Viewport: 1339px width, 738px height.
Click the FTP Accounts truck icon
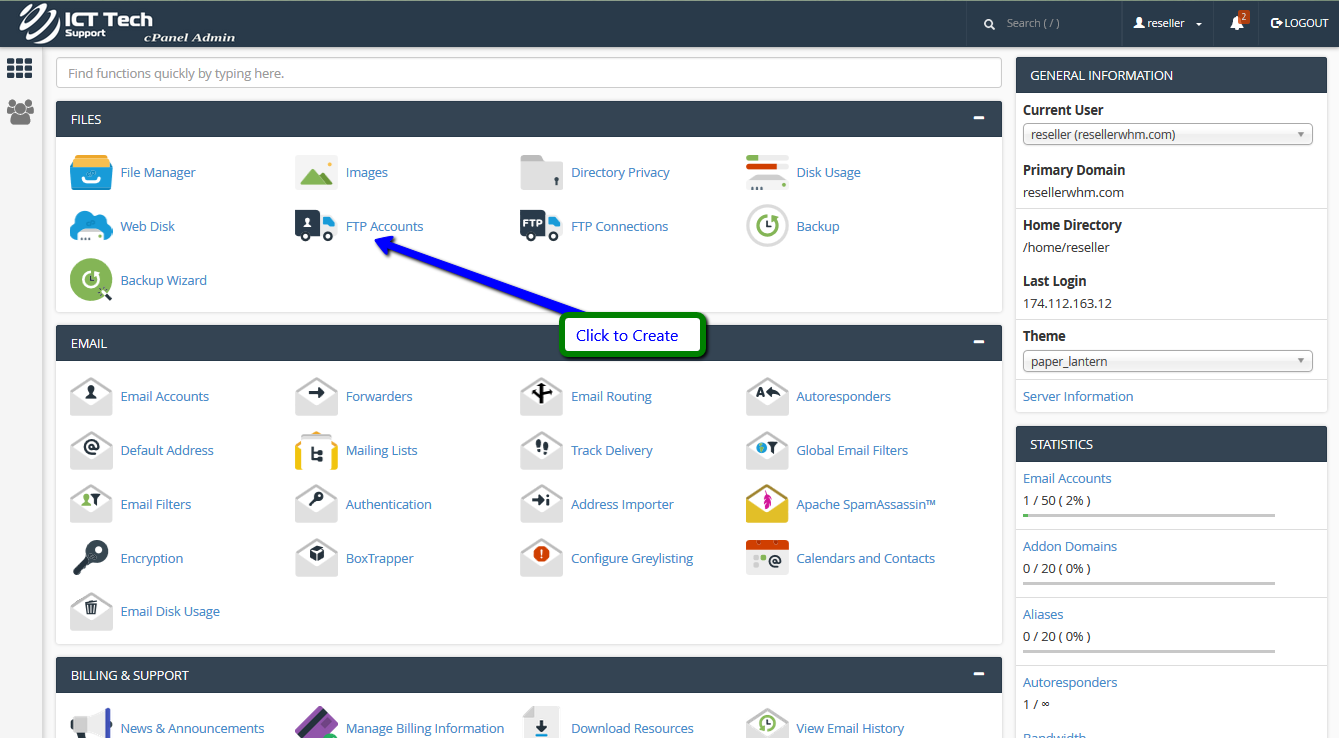pyautogui.click(x=315, y=226)
